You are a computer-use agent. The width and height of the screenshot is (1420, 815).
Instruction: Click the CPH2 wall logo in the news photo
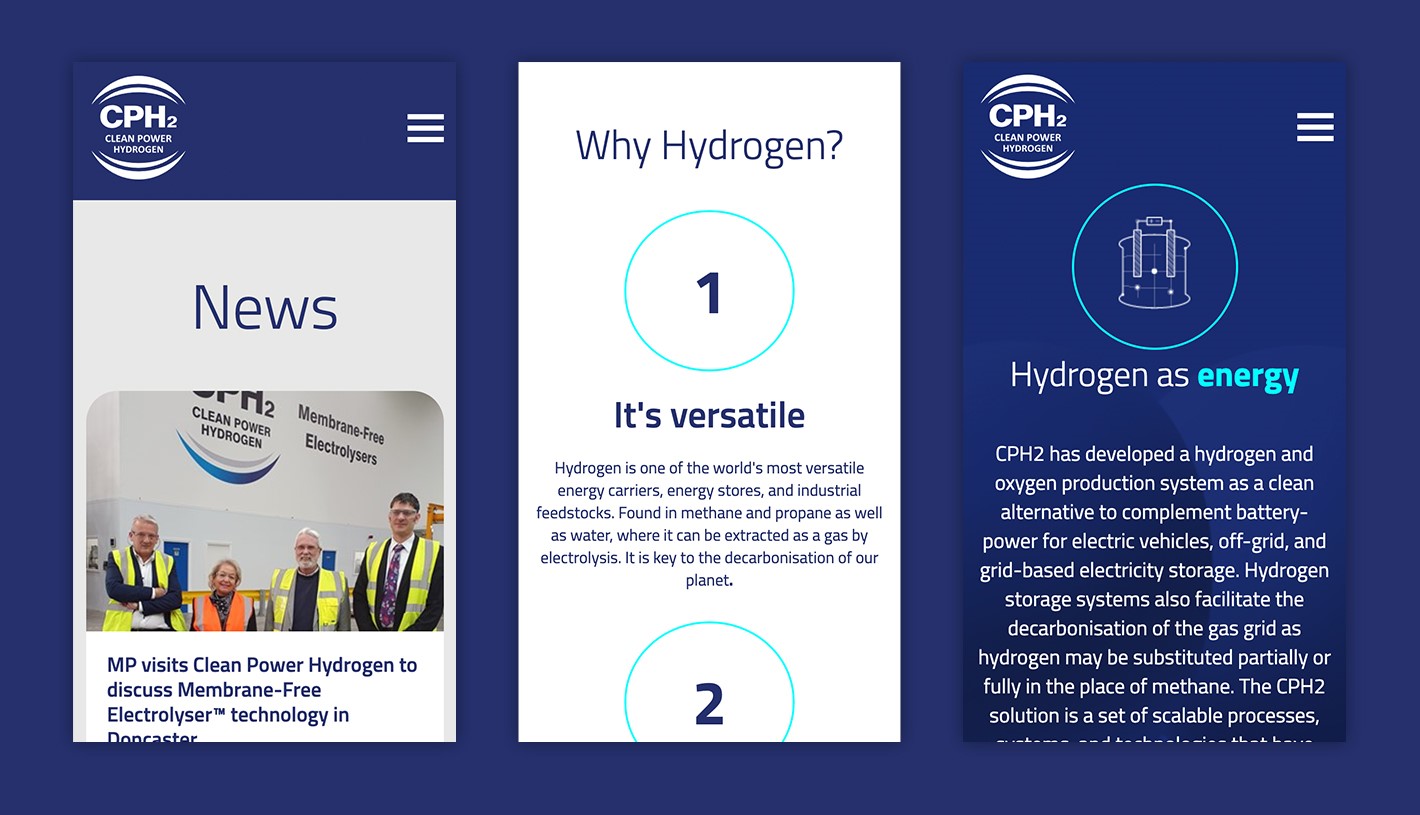click(230, 430)
